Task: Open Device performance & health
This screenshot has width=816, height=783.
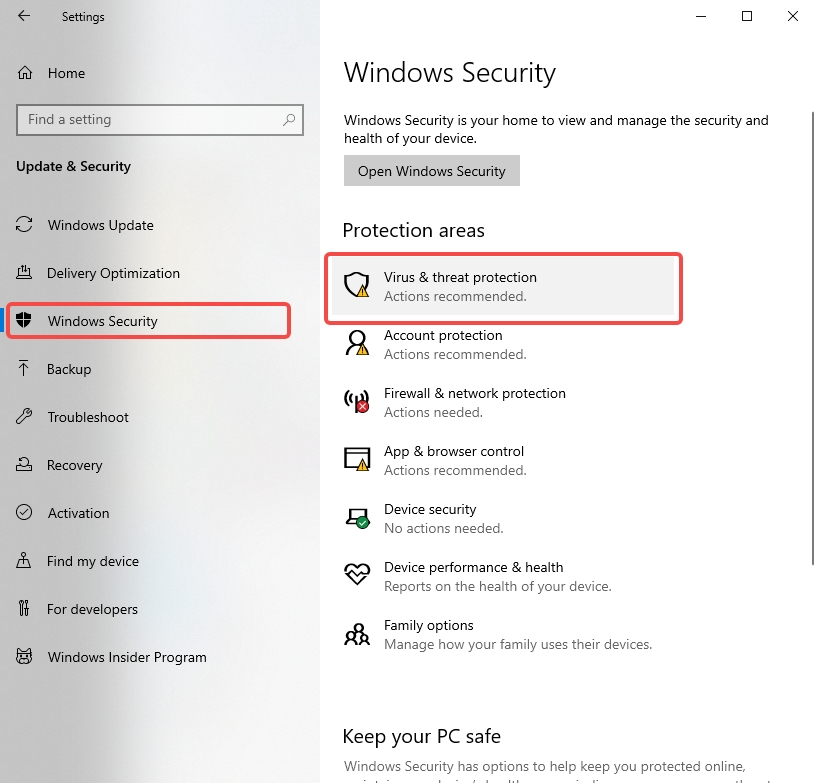Action: (503, 576)
